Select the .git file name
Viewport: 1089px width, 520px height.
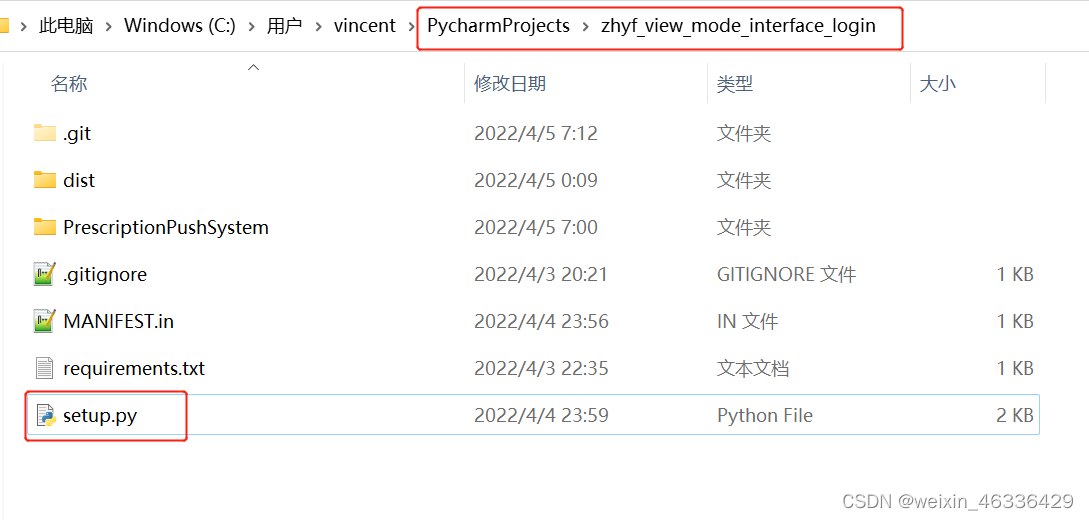click(x=77, y=133)
